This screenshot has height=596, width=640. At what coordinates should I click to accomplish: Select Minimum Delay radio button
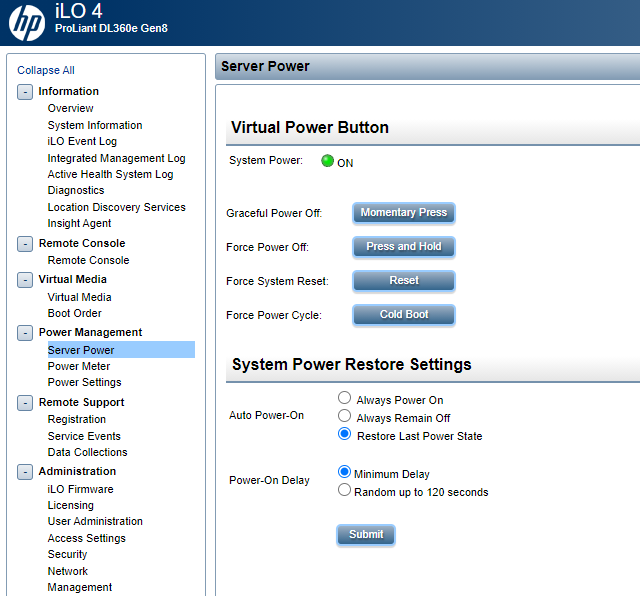[x=344, y=472]
